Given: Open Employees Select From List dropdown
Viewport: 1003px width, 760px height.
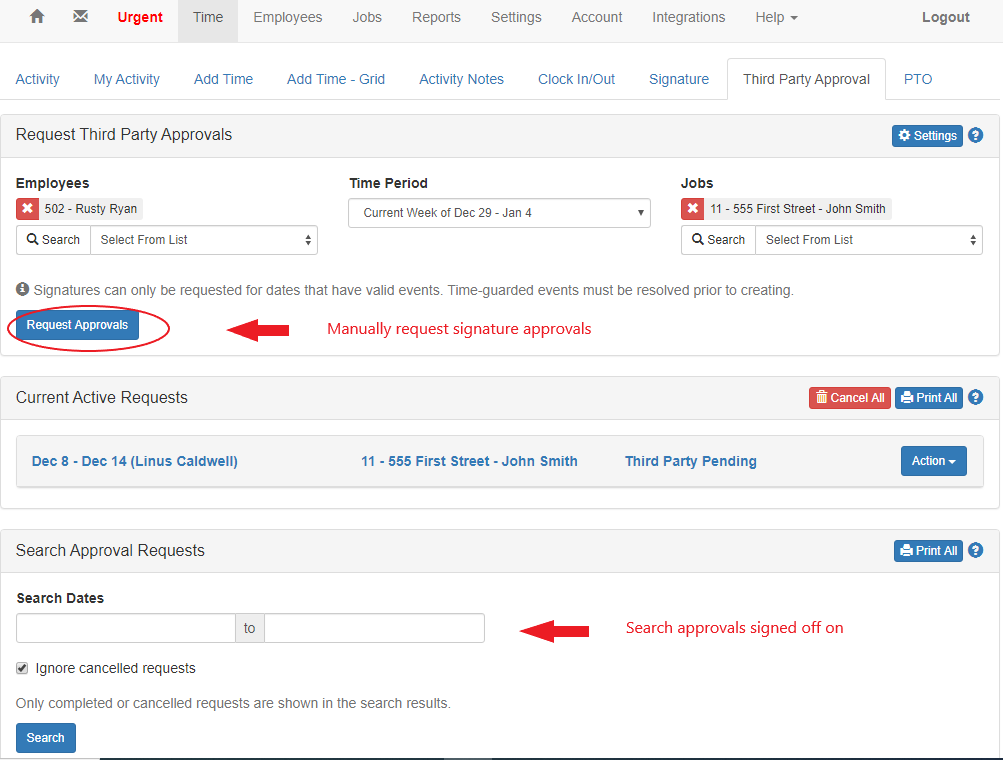Looking at the screenshot, I should pos(204,240).
